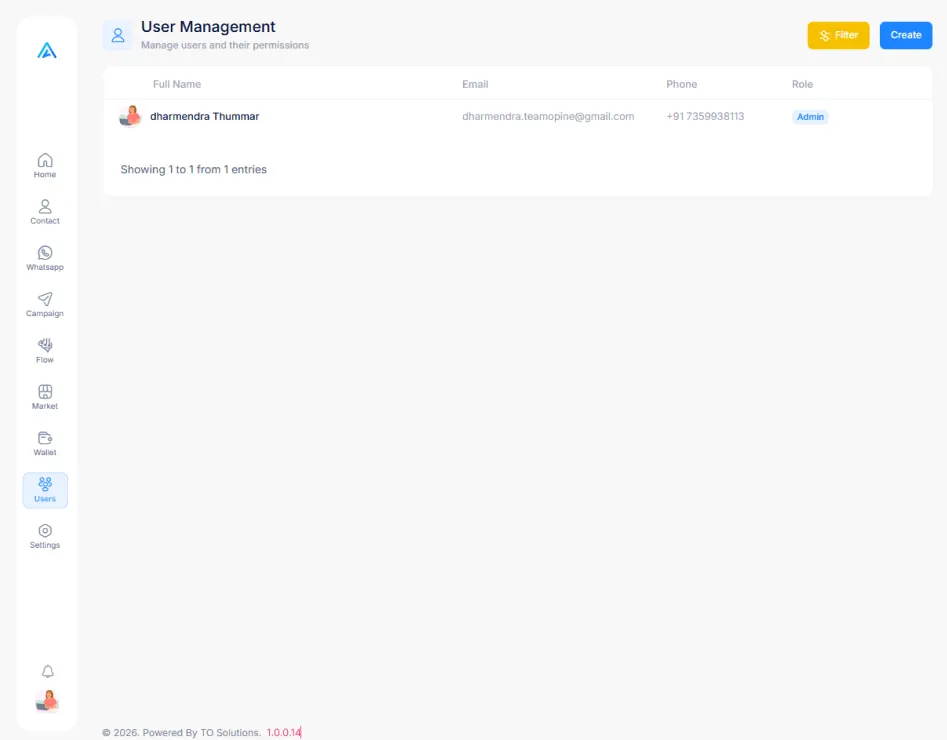Click version number 1.0.0.14 in footer
The width and height of the screenshot is (947, 740).
284,732
